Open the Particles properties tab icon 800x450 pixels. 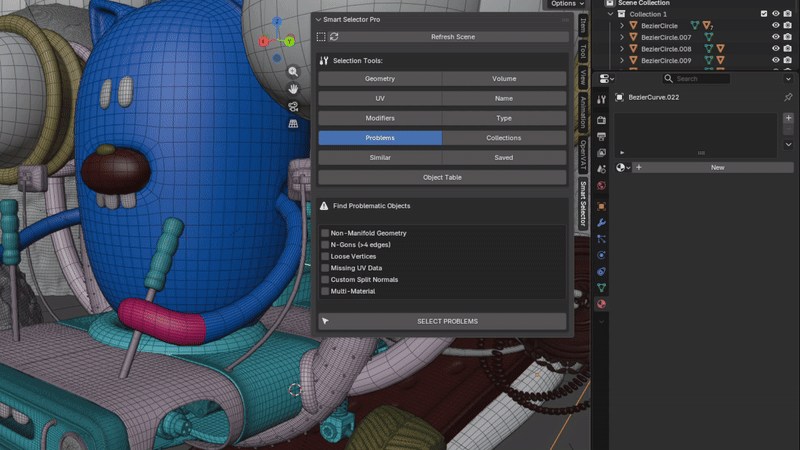[x=602, y=239]
